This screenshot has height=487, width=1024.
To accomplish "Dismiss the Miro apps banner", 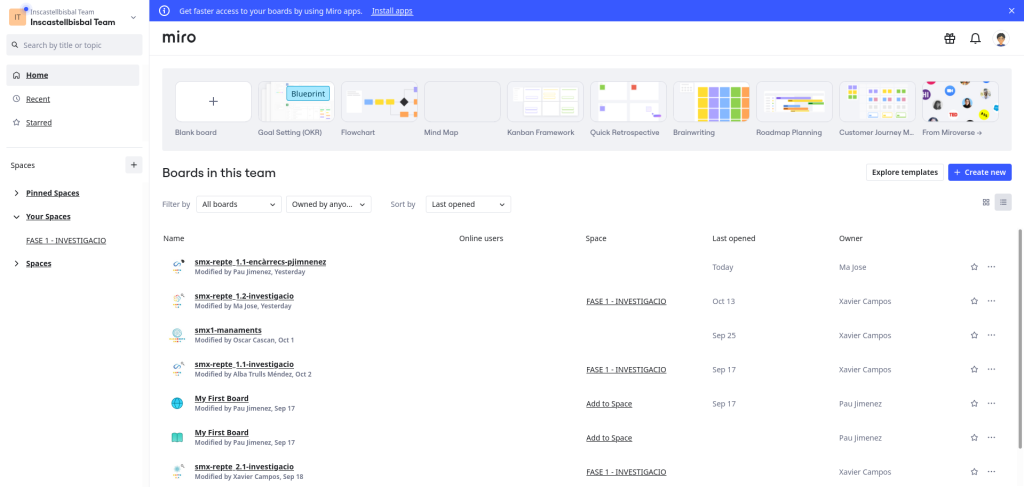I will (x=1011, y=10).
